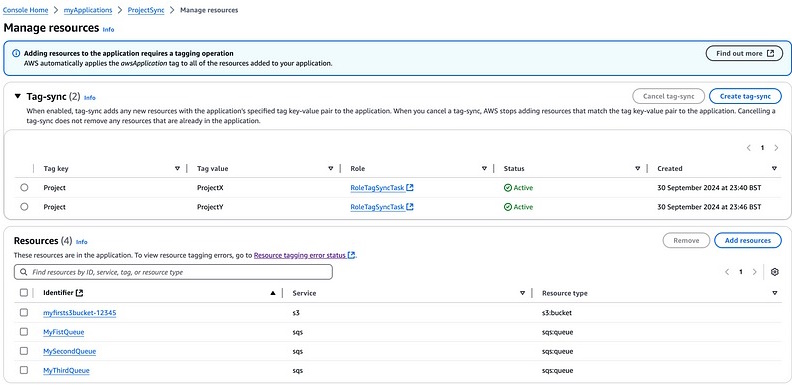Click Info link next to Tag-sync heading
This screenshot has width=792, height=385.
pyautogui.click(x=89, y=98)
